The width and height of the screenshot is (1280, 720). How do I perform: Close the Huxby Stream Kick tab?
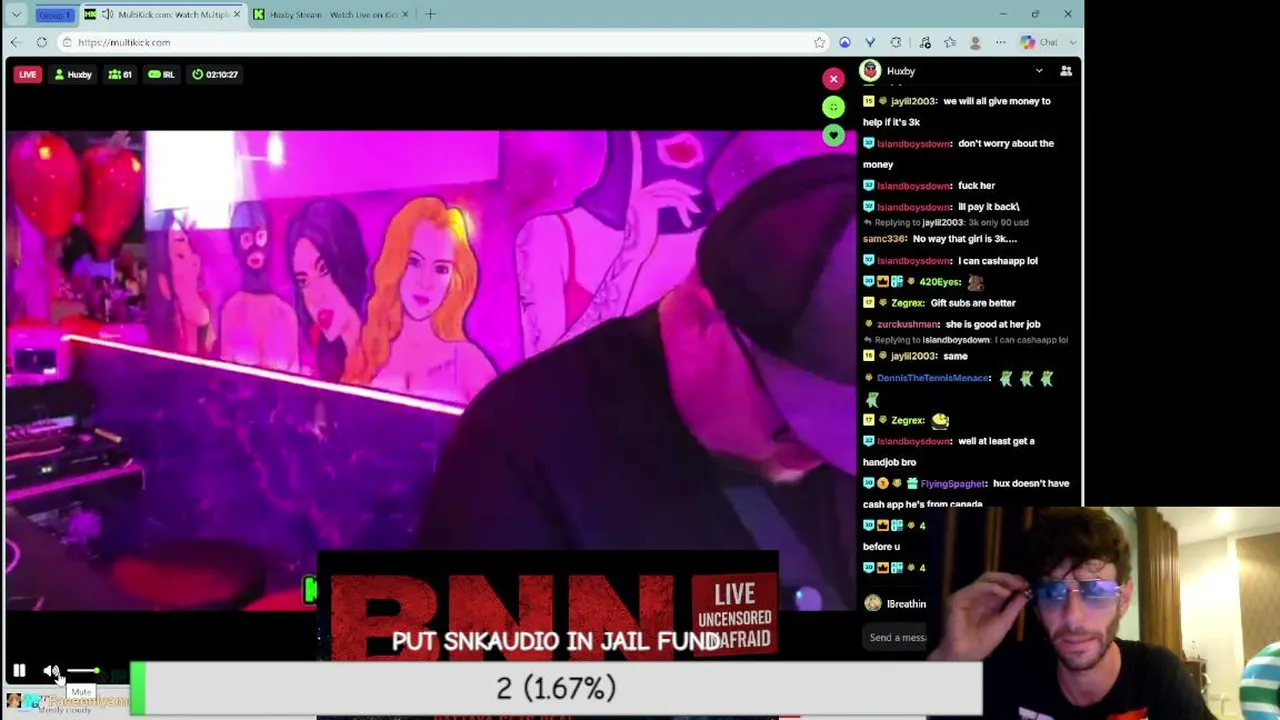(404, 14)
